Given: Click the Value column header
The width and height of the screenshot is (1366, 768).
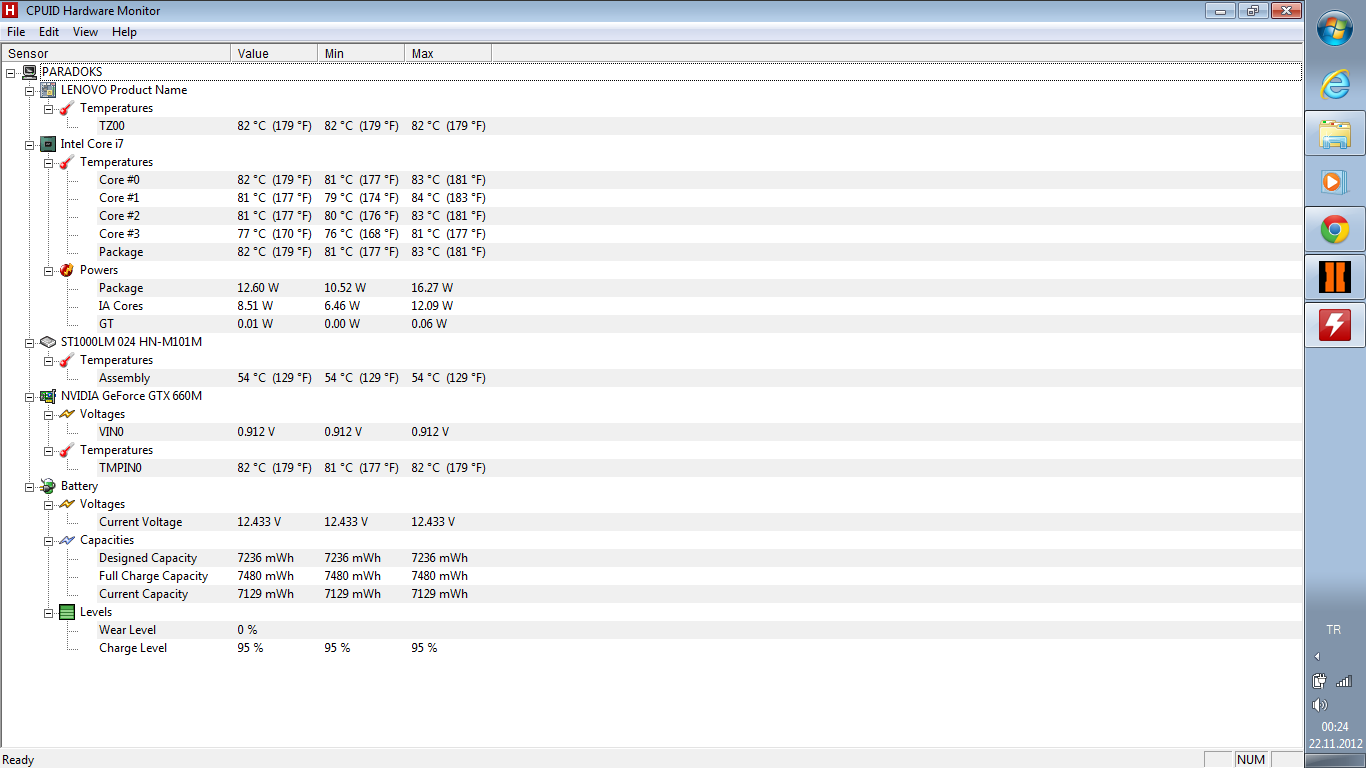Looking at the screenshot, I should coord(274,53).
